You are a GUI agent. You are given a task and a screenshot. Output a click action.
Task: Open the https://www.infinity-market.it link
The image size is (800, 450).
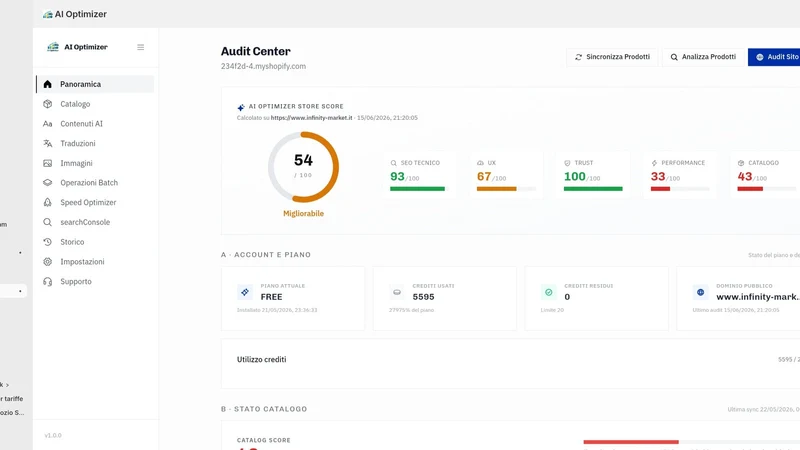[311, 118]
